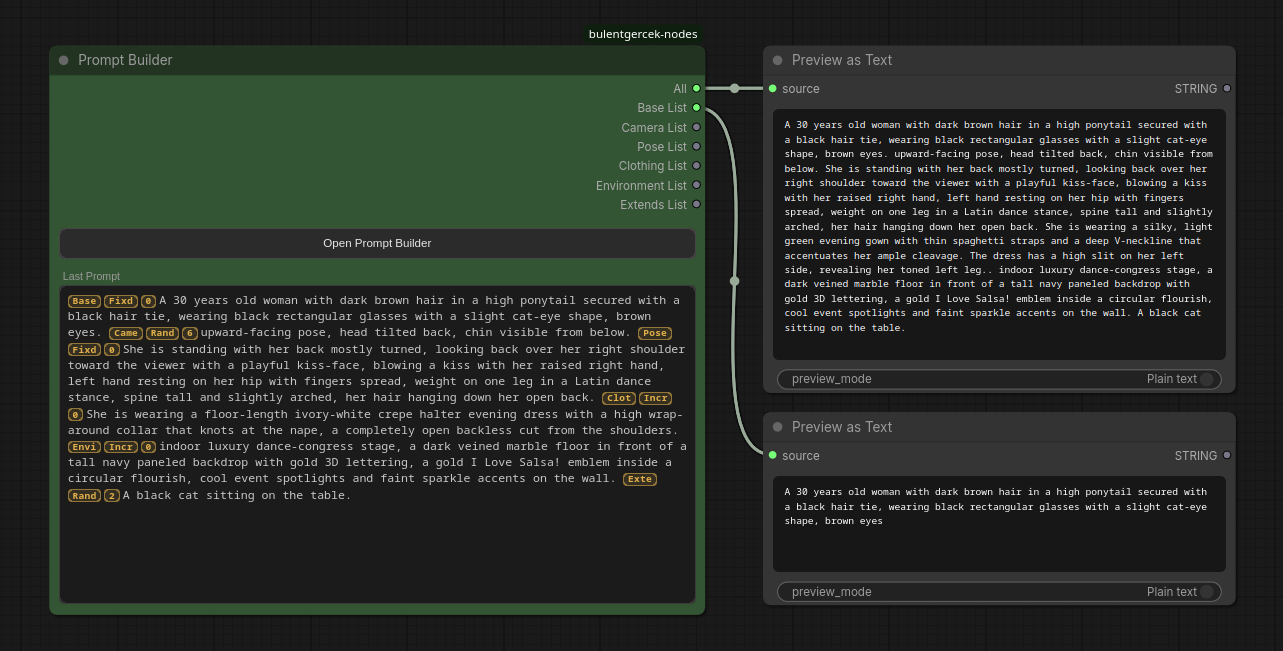Click STRING output socket of the full-prompt preview node
This screenshot has height=651, width=1283.
click(x=1227, y=89)
